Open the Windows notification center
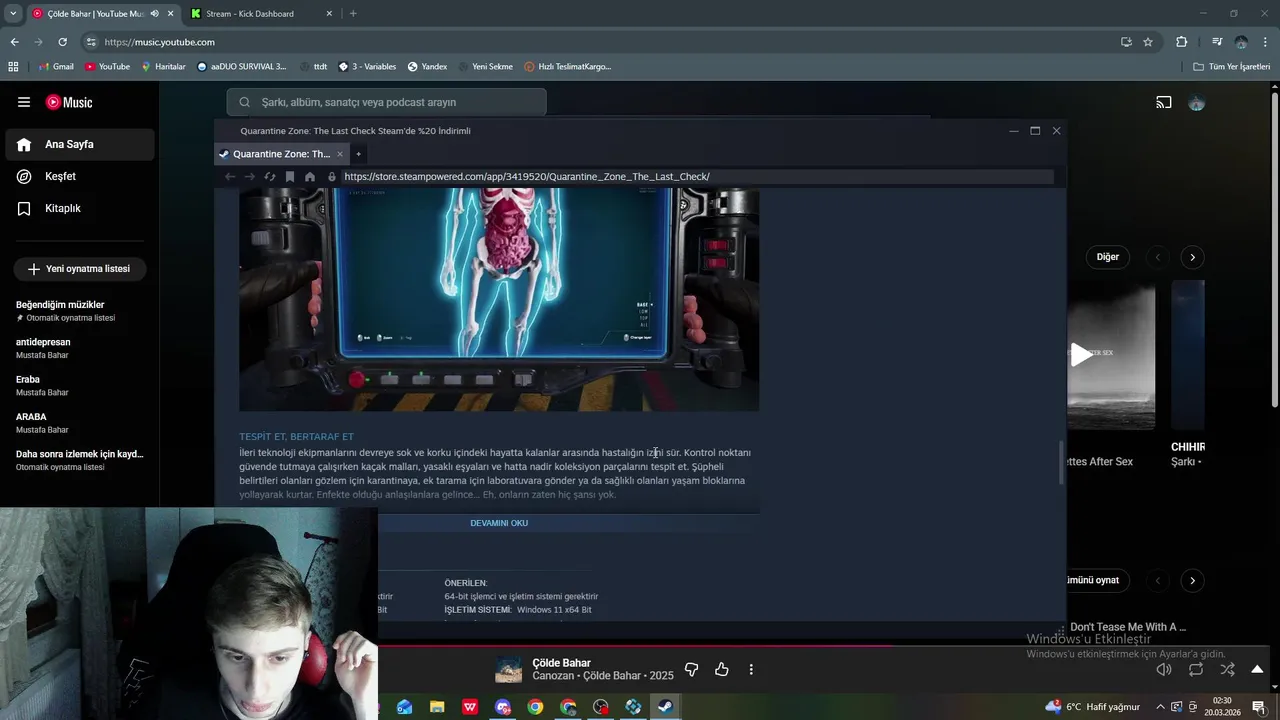This screenshot has width=1280, height=720. tap(1259, 707)
